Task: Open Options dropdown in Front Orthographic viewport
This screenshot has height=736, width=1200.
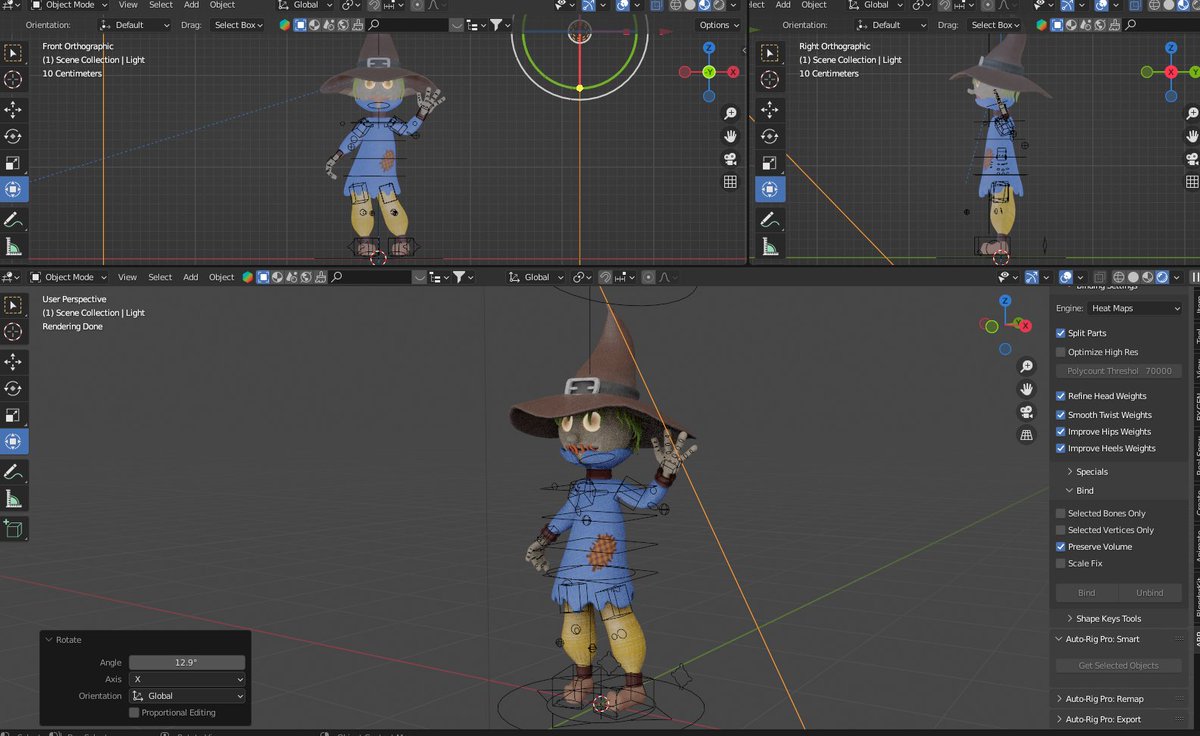Action: pos(719,25)
